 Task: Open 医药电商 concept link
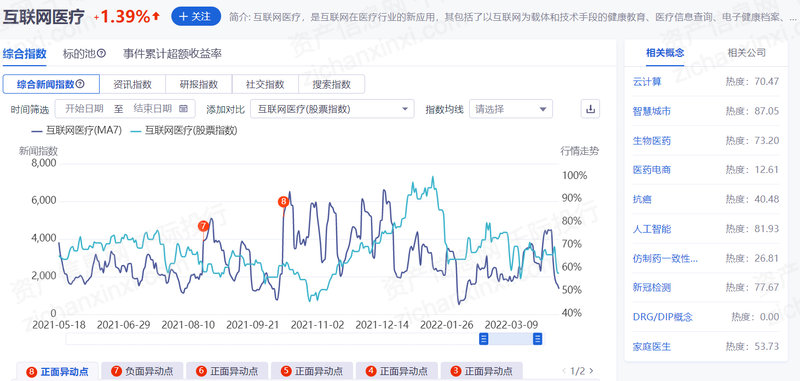(x=652, y=170)
